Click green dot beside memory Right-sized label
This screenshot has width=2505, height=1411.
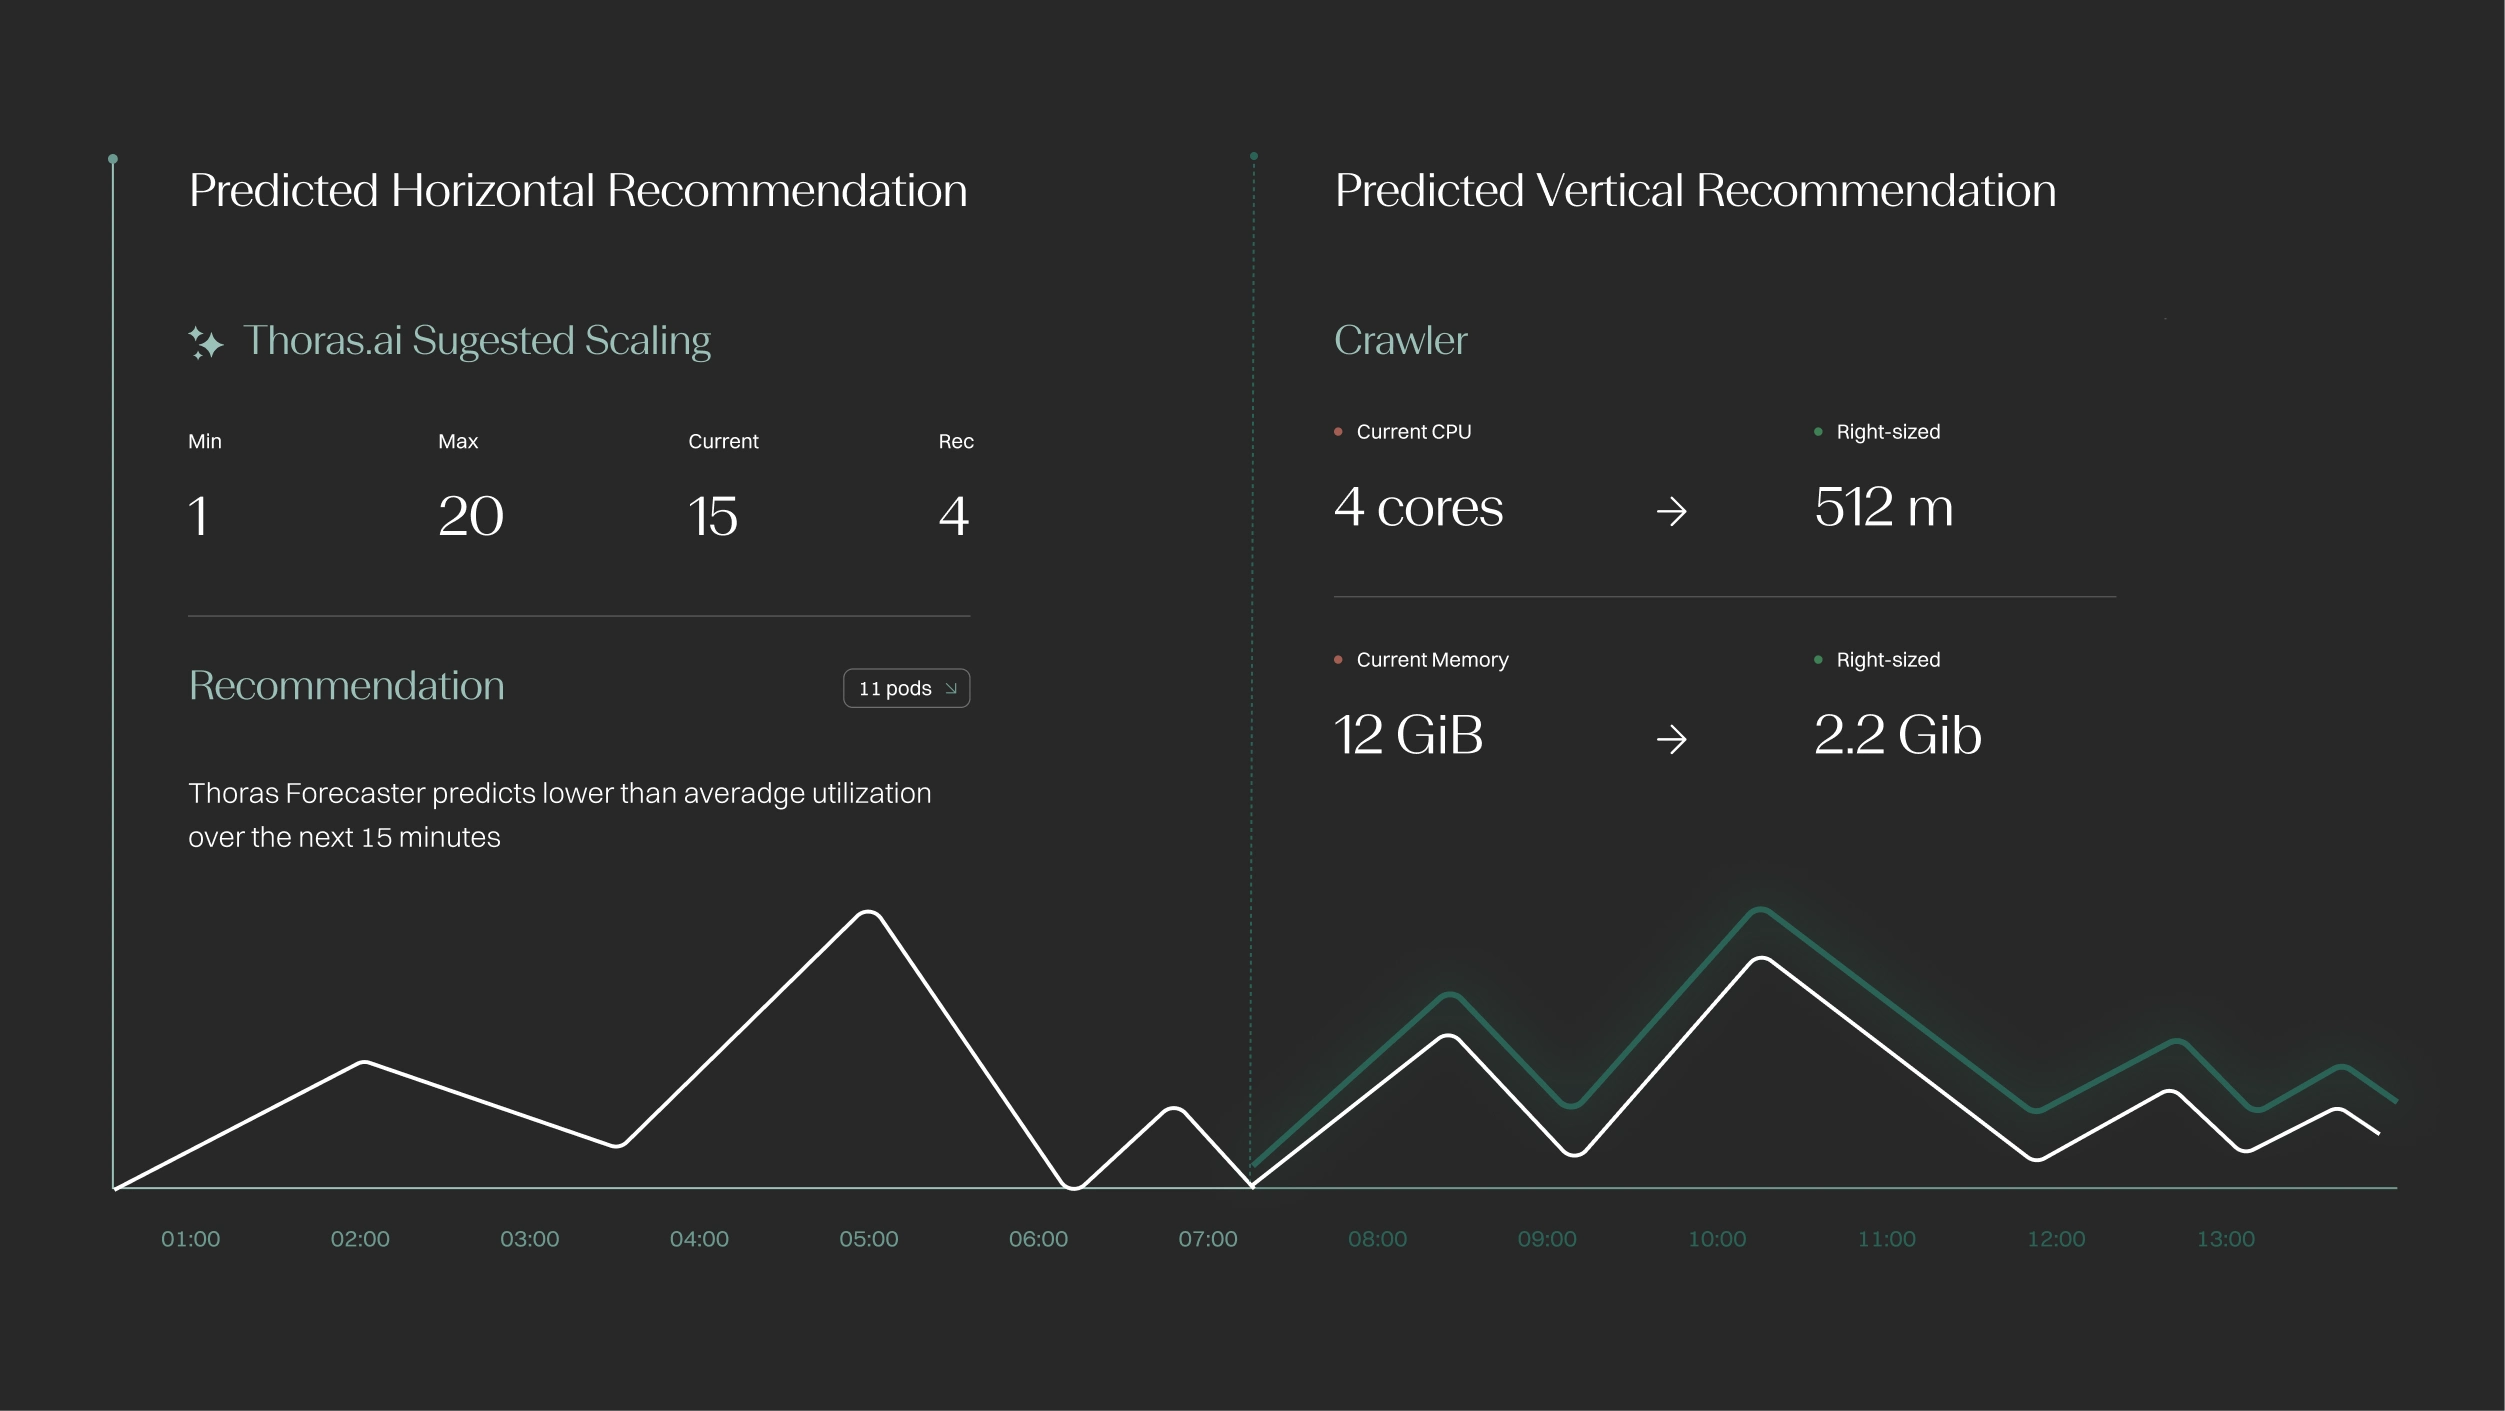click(x=1818, y=660)
